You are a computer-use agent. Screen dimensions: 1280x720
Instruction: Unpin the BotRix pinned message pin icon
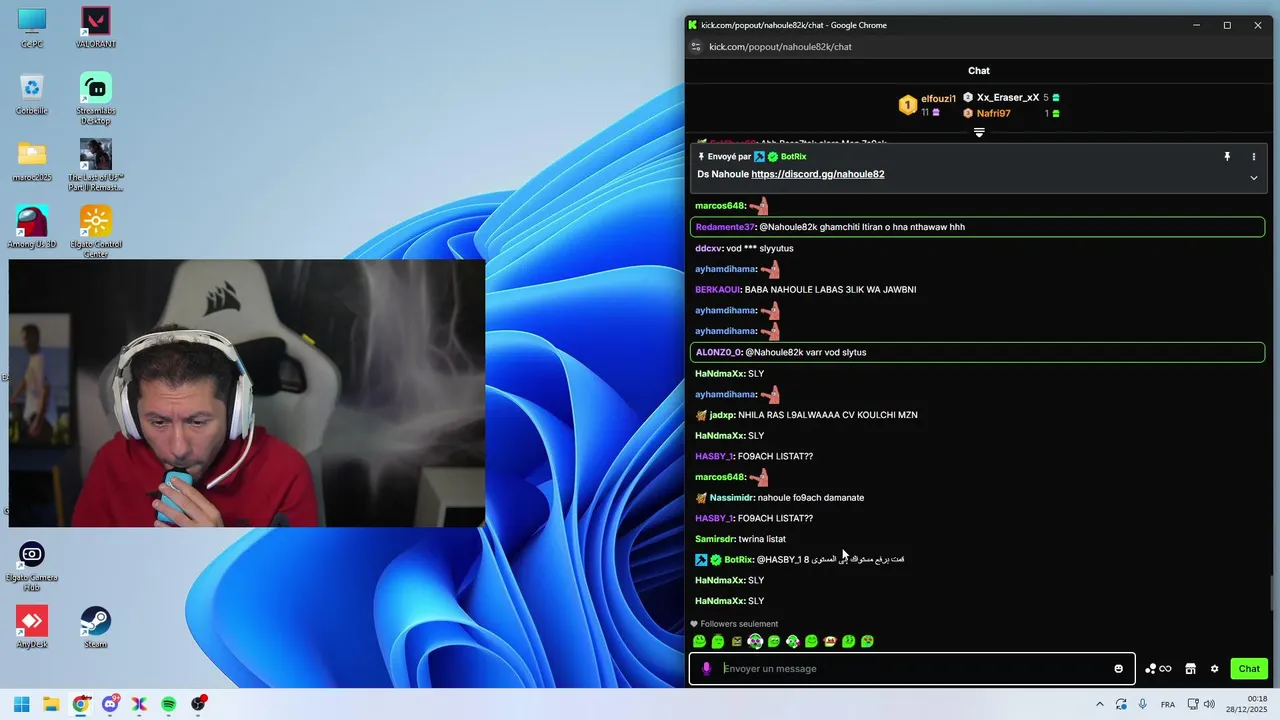(1227, 157)
